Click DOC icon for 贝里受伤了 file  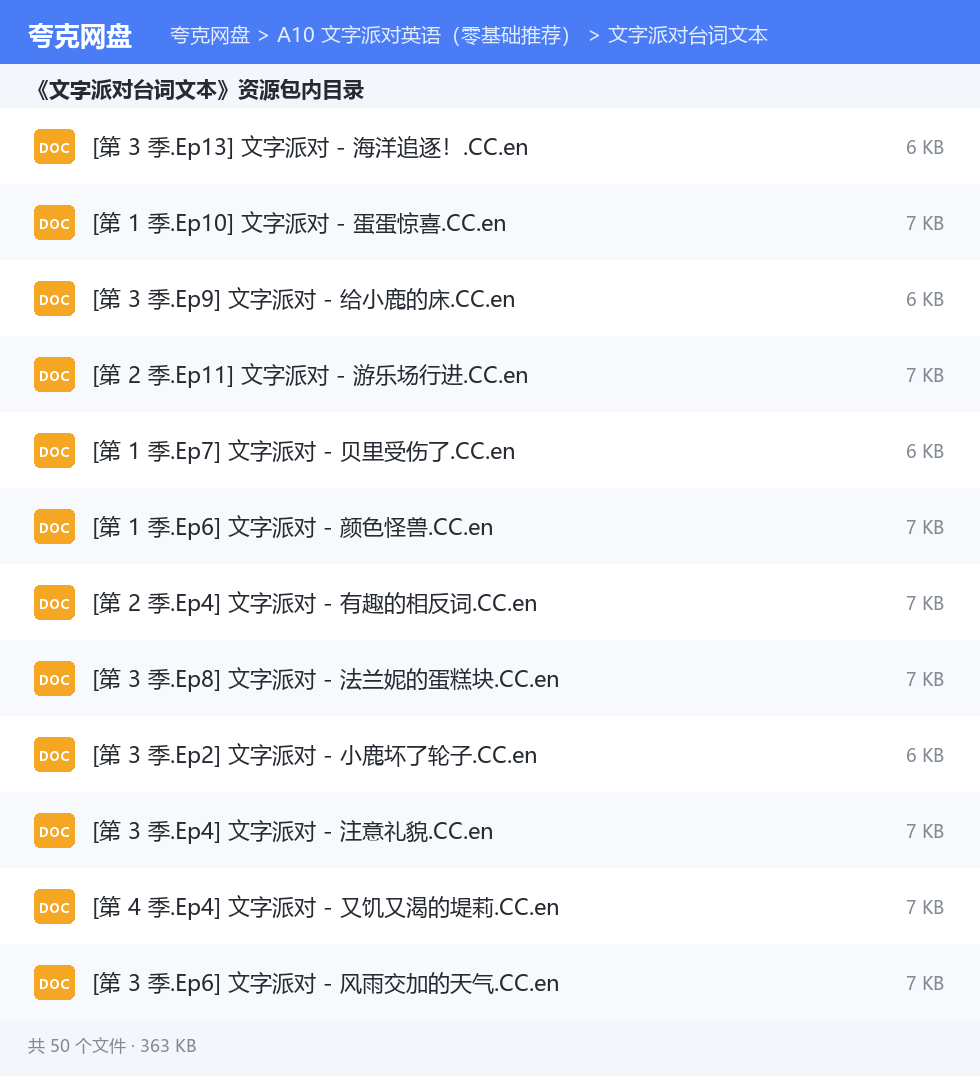click(x=54, y=451)
